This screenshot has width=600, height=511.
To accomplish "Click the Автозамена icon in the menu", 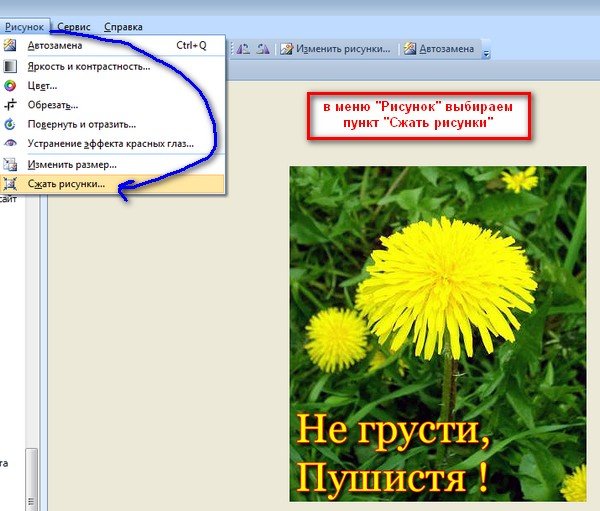I will [x=10, y=45].
